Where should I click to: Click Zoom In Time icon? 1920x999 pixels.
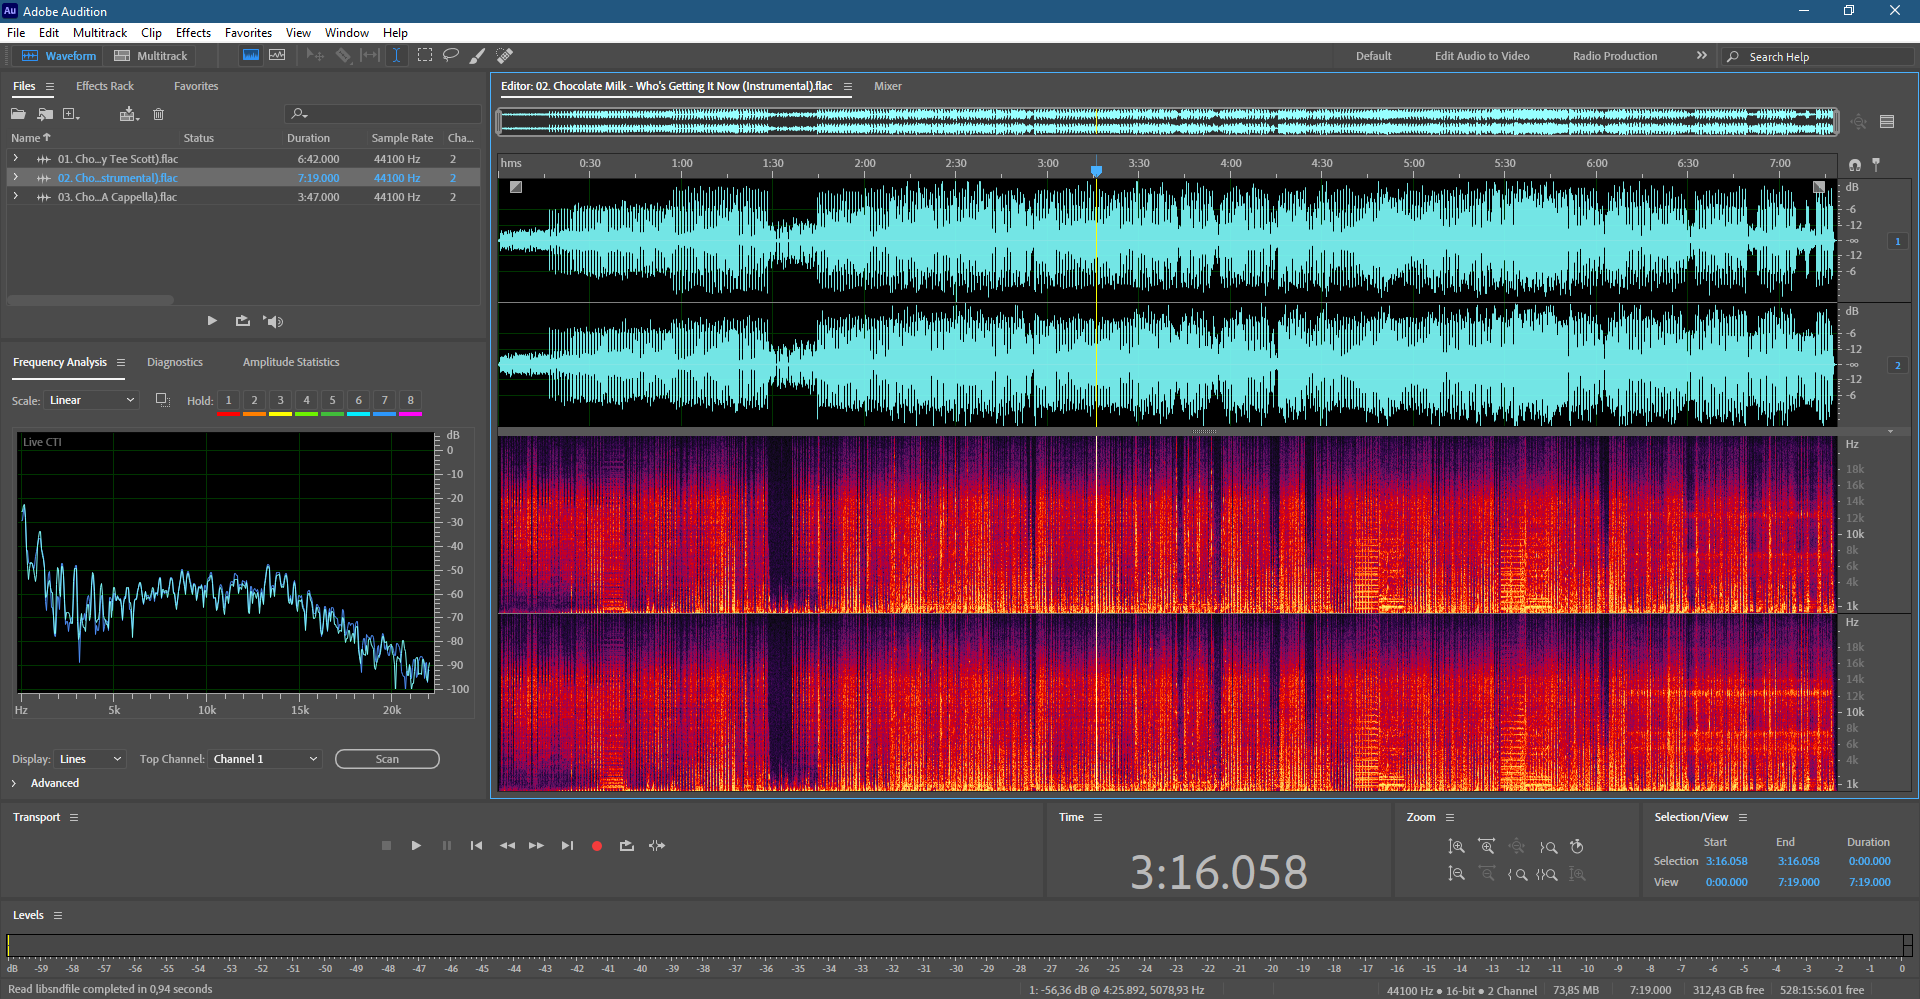1487,847
